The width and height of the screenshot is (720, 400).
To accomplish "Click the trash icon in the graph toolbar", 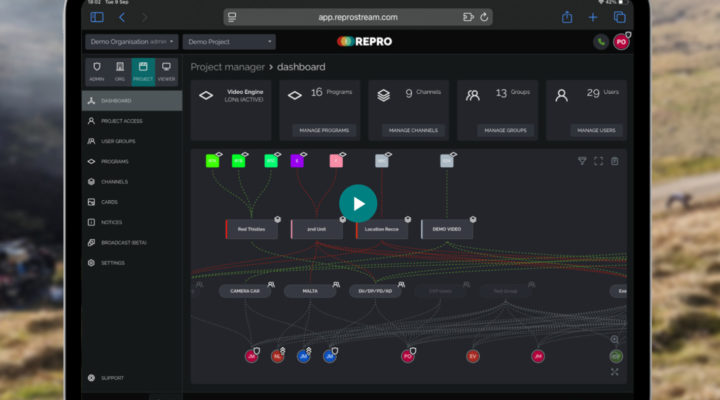I will pyautogui.click(x=614, y=161).
